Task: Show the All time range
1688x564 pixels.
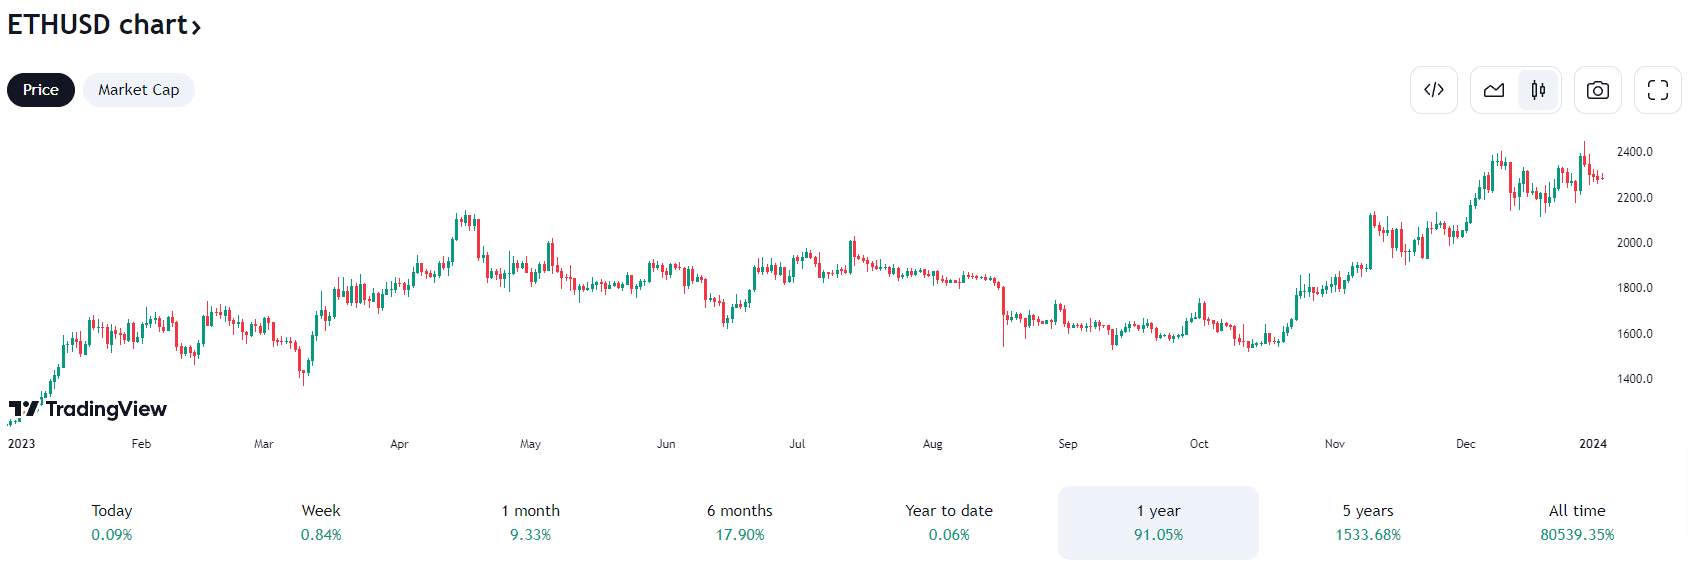Action: pos(1577,522)
